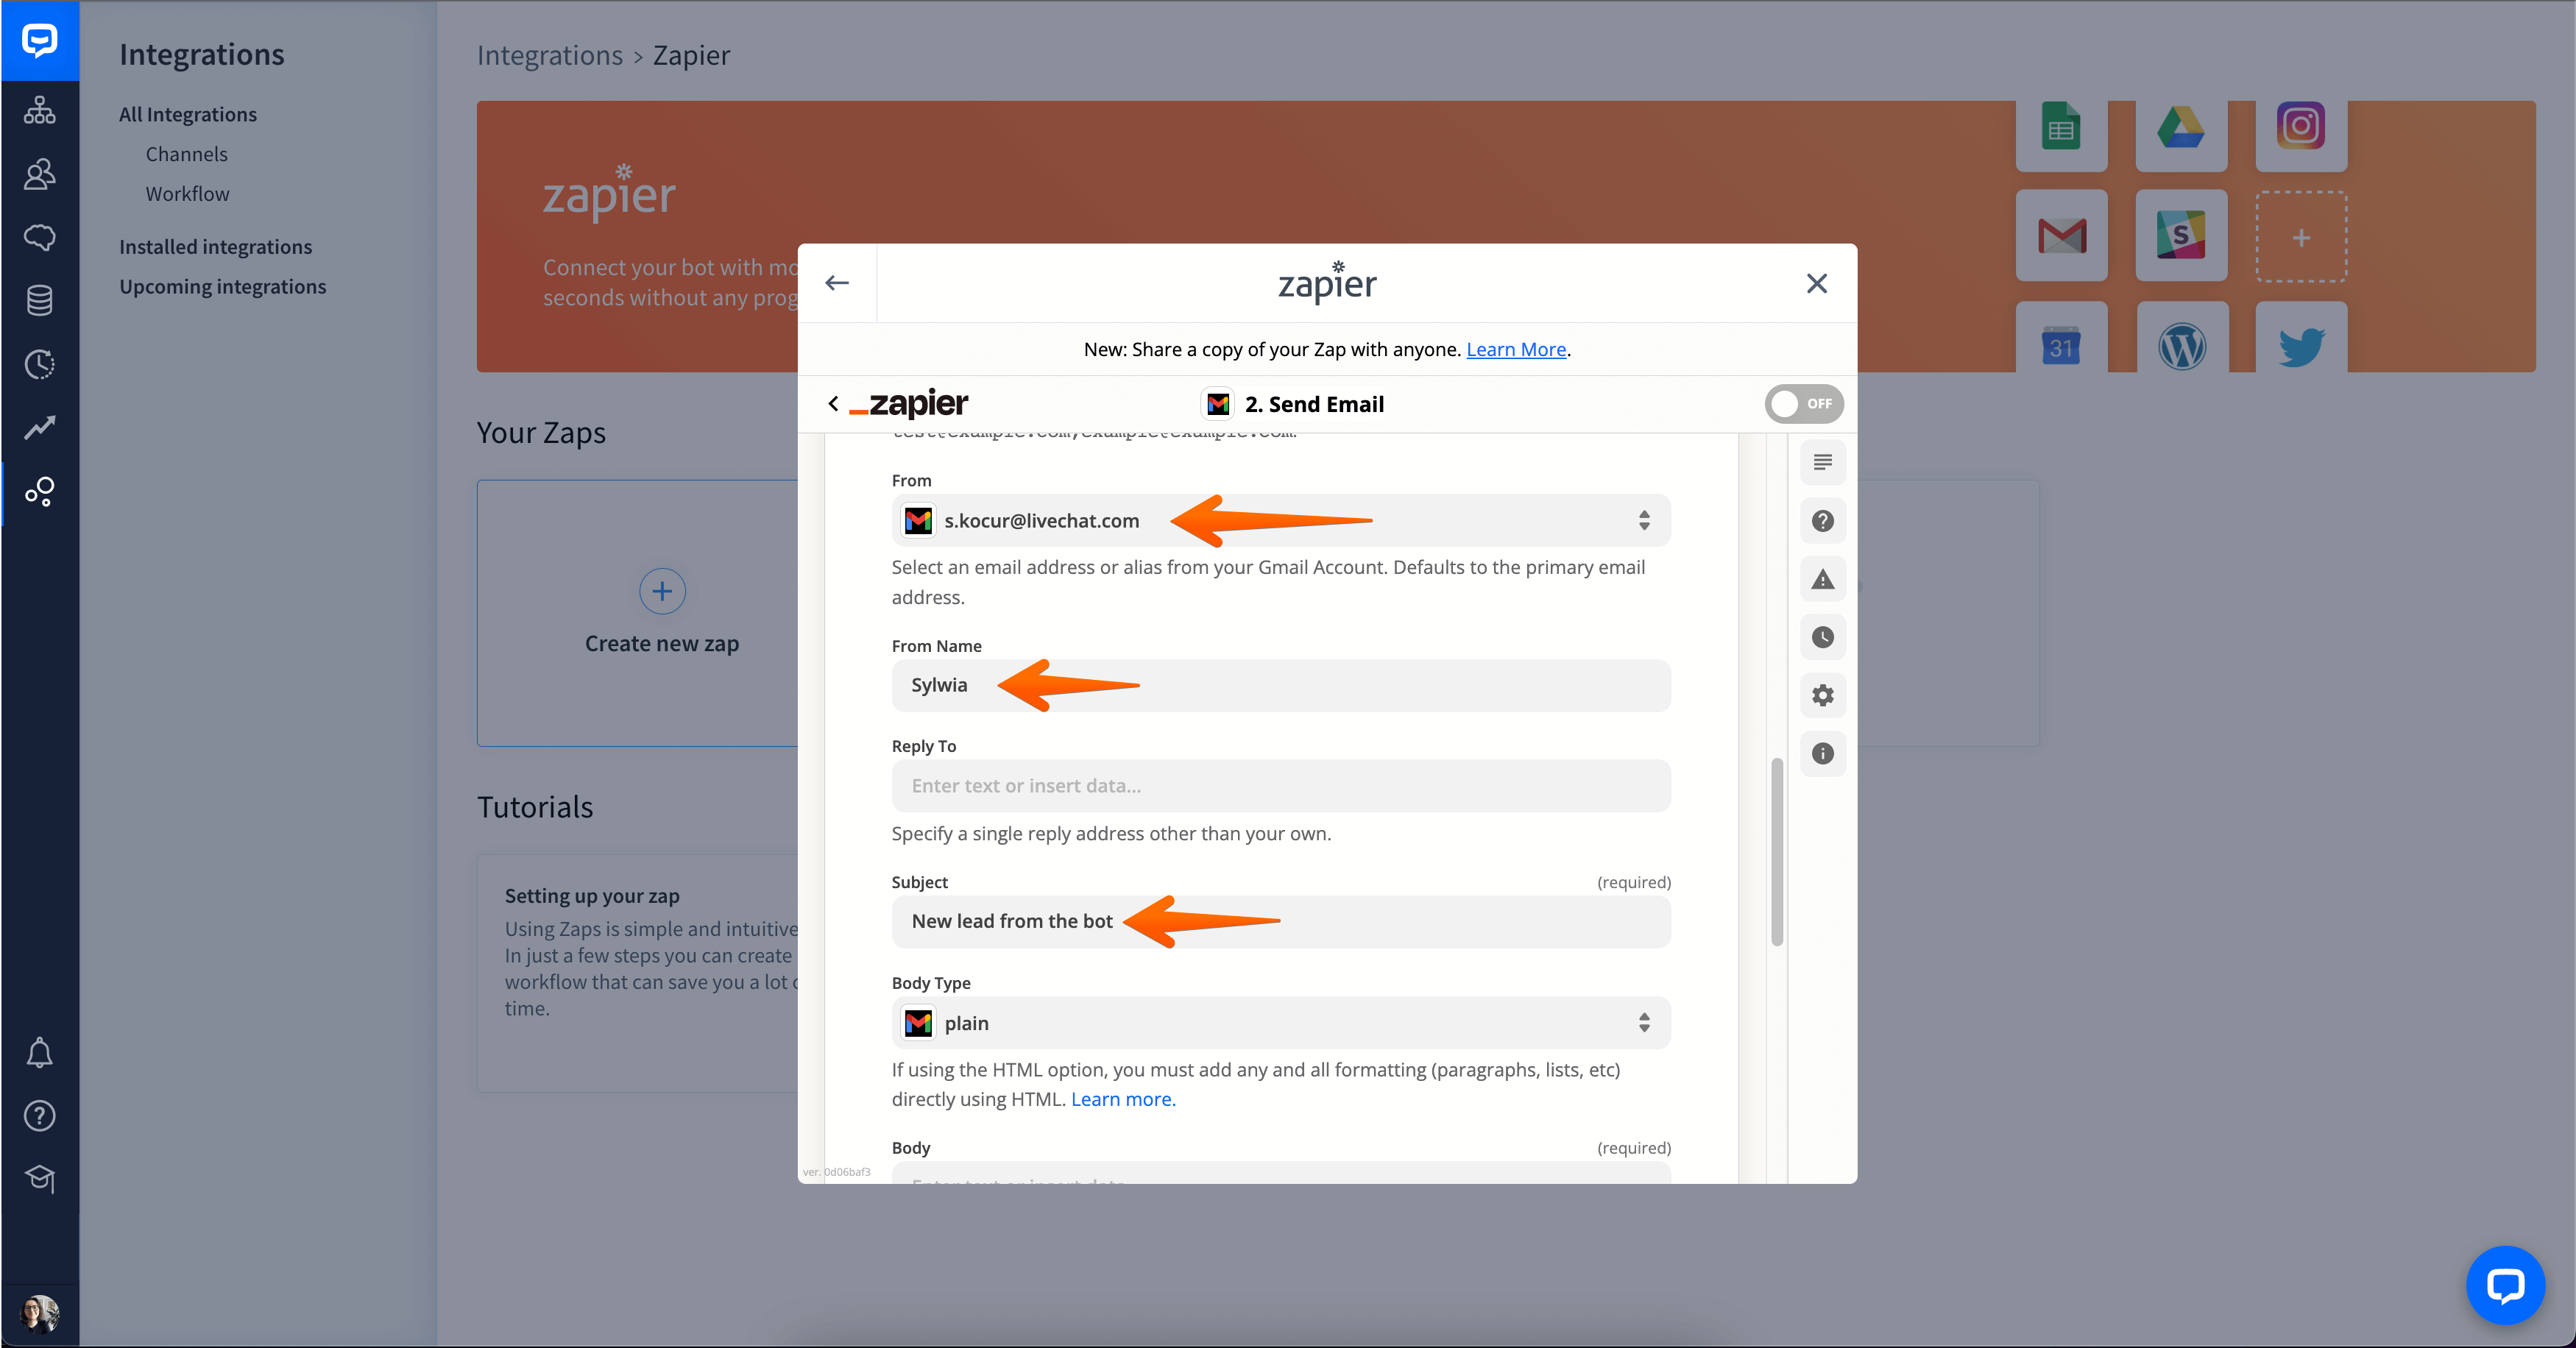Open the Zap notes icon in the right rail
The image size is (2576, 1348).
coord(1823,462)
